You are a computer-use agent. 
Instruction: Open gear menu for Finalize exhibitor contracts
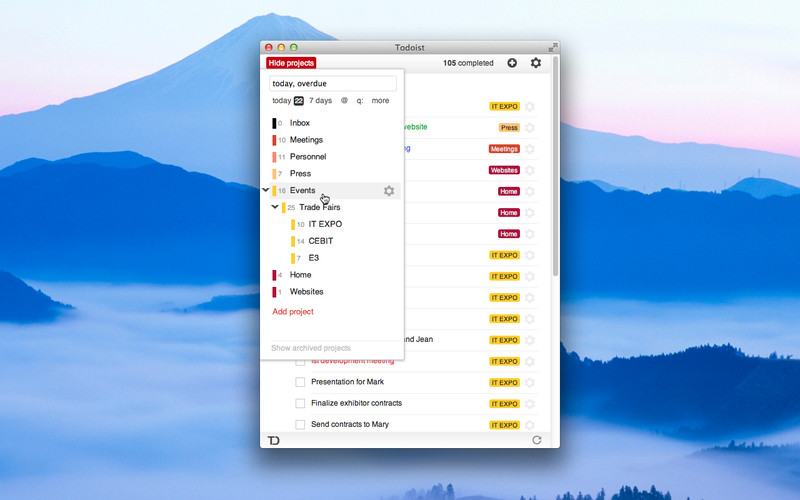coord(530,404)
